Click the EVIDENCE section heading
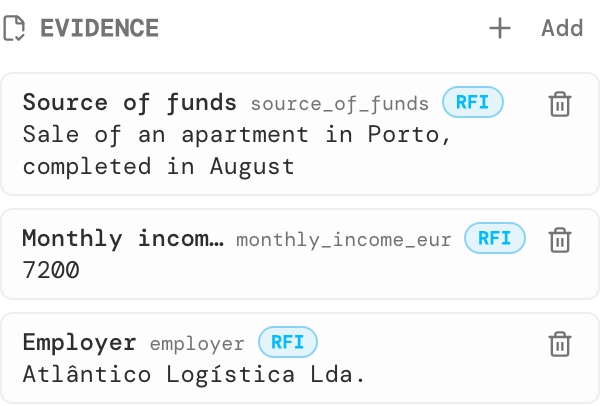Image resolution: width=600 pixels, height=406 pixels. click(x=99, y=28)
